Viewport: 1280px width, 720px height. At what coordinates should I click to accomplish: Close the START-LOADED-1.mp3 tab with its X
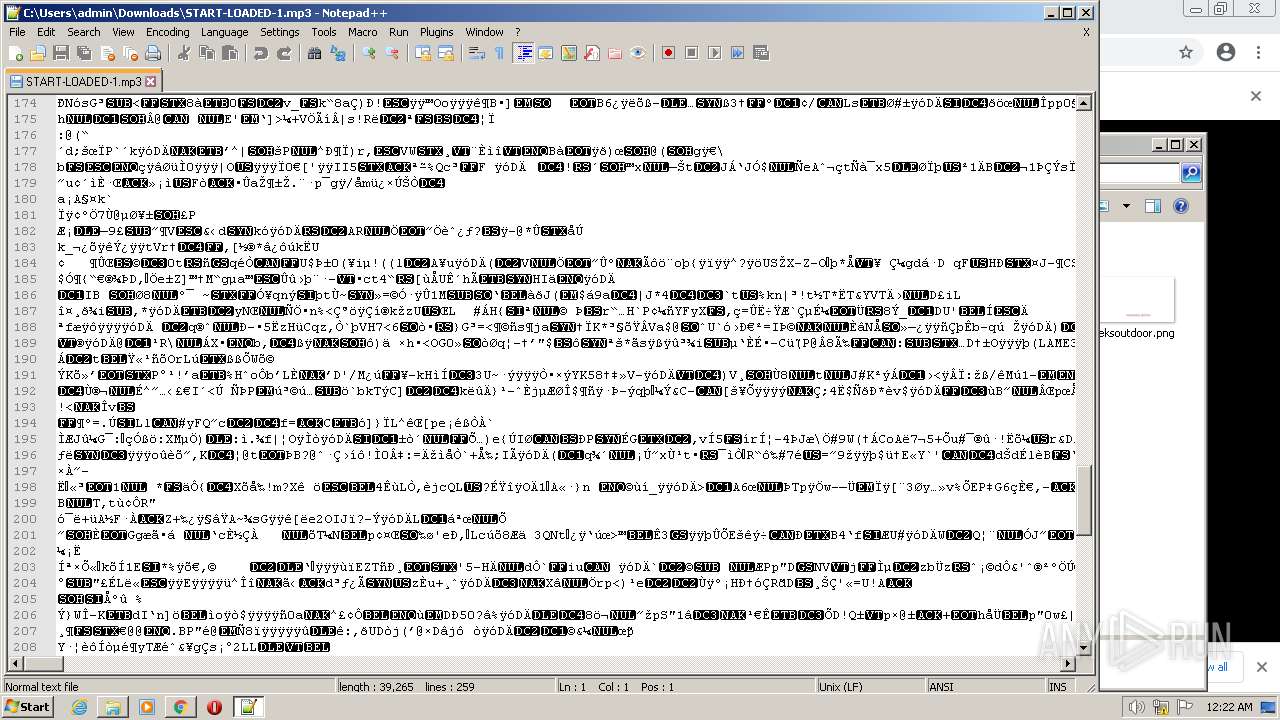[151, 82]
